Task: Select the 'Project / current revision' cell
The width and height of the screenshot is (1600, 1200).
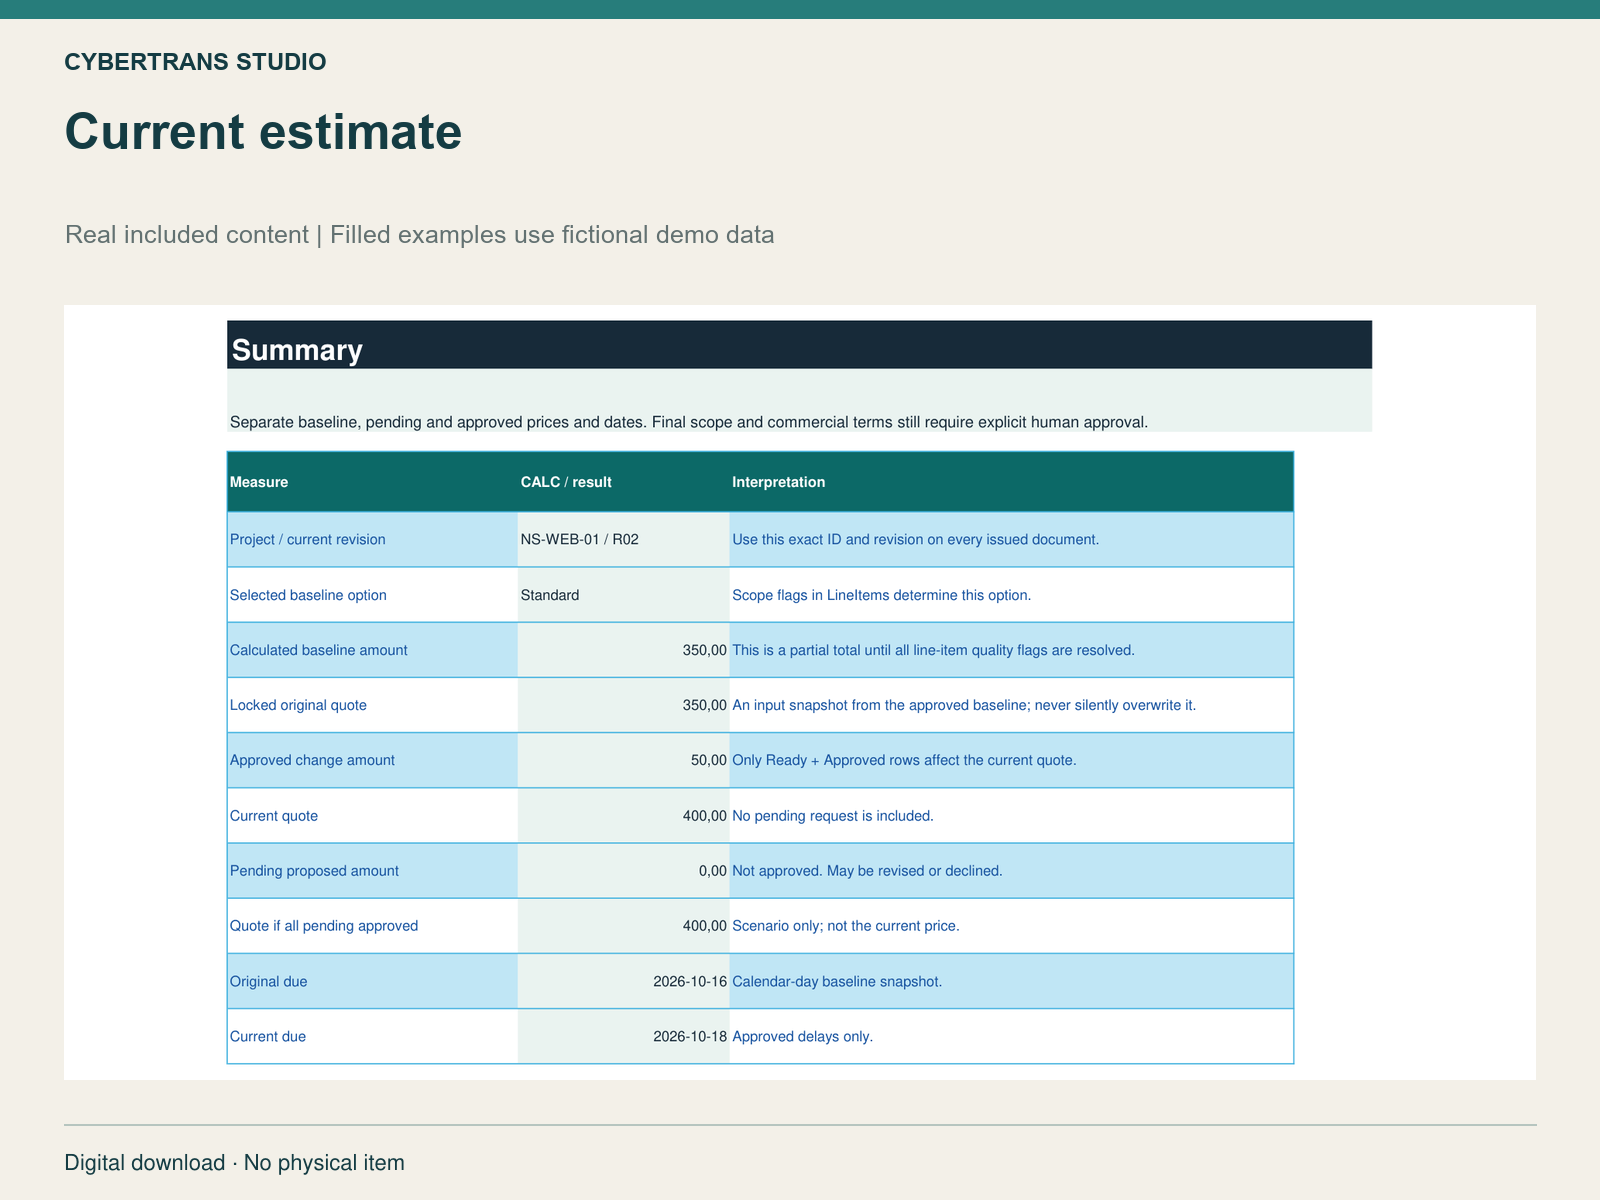Action: coord(372,540)
